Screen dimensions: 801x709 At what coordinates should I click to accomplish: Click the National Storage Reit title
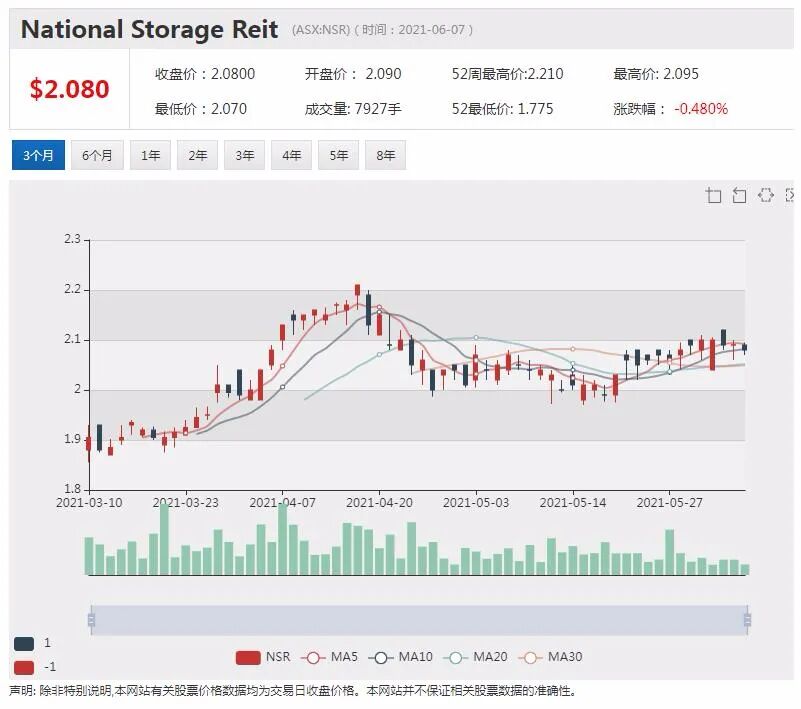[x=150, y=29]
